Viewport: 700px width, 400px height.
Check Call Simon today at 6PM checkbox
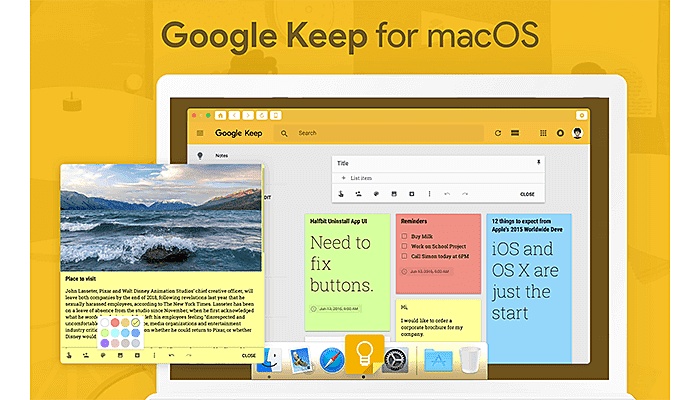(404, 256)
